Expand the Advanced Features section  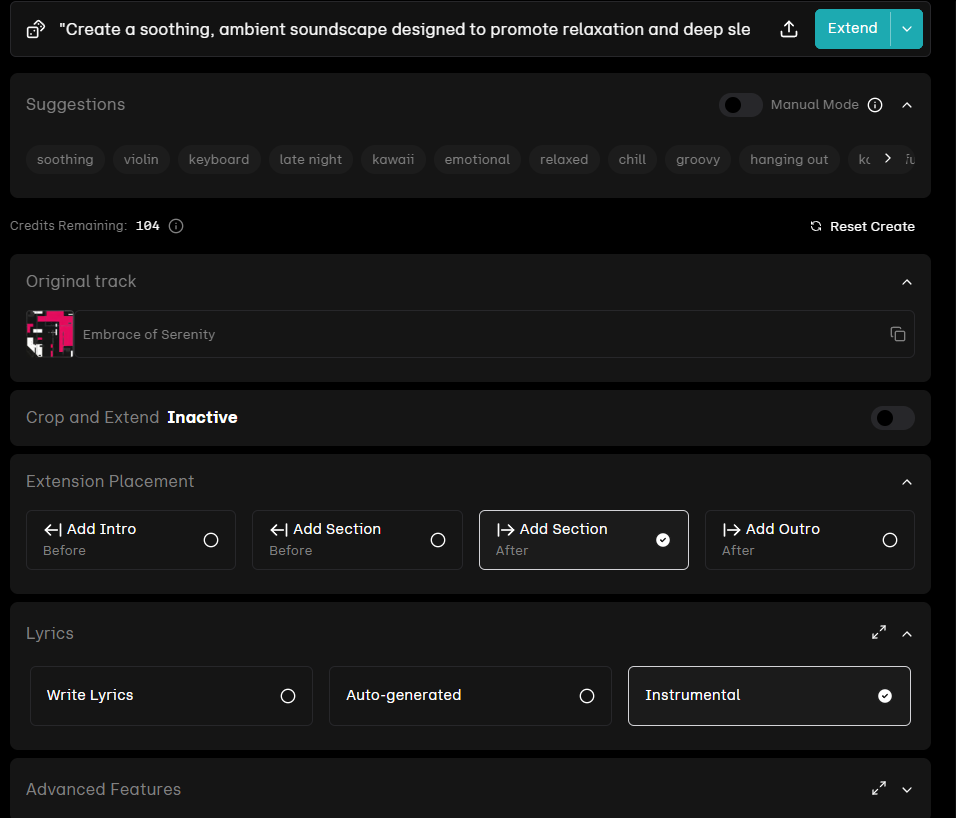pos(907,790)
